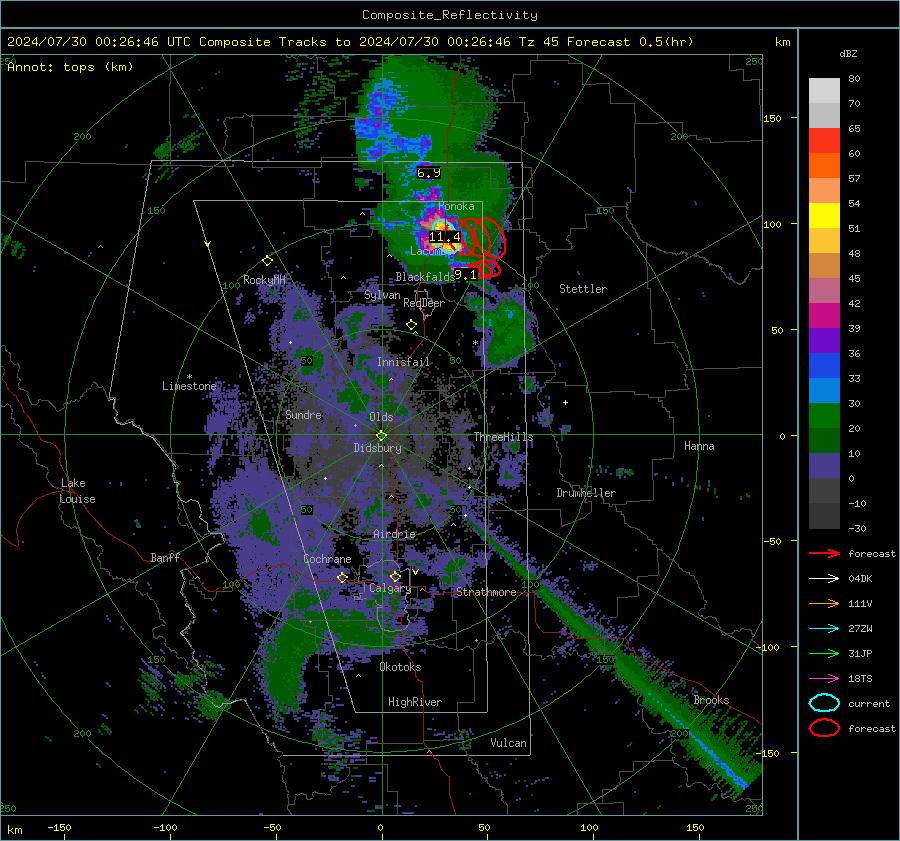Click the Strathmore town label
Image resolution: width=900 pixels, height=841 pixels.
coord(486,592)
